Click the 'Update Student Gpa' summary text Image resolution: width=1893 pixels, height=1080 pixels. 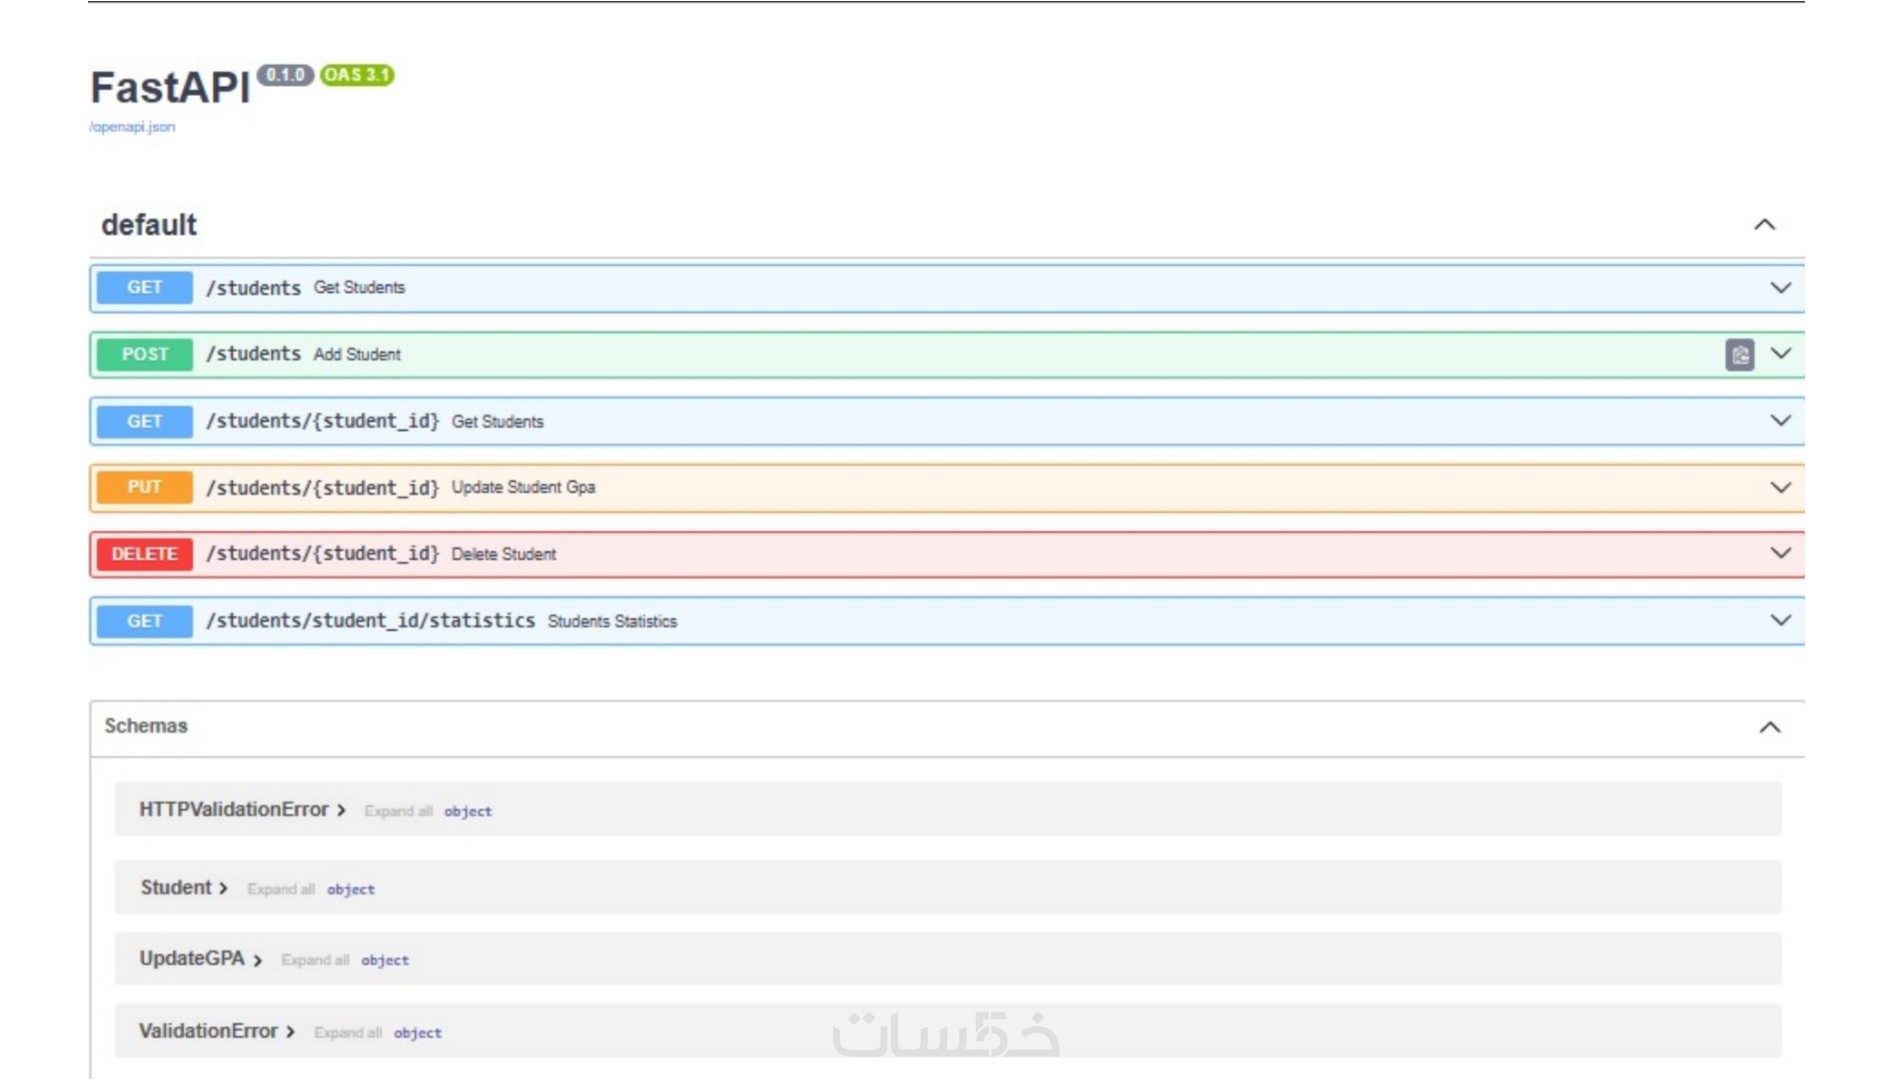click(523, 488)
